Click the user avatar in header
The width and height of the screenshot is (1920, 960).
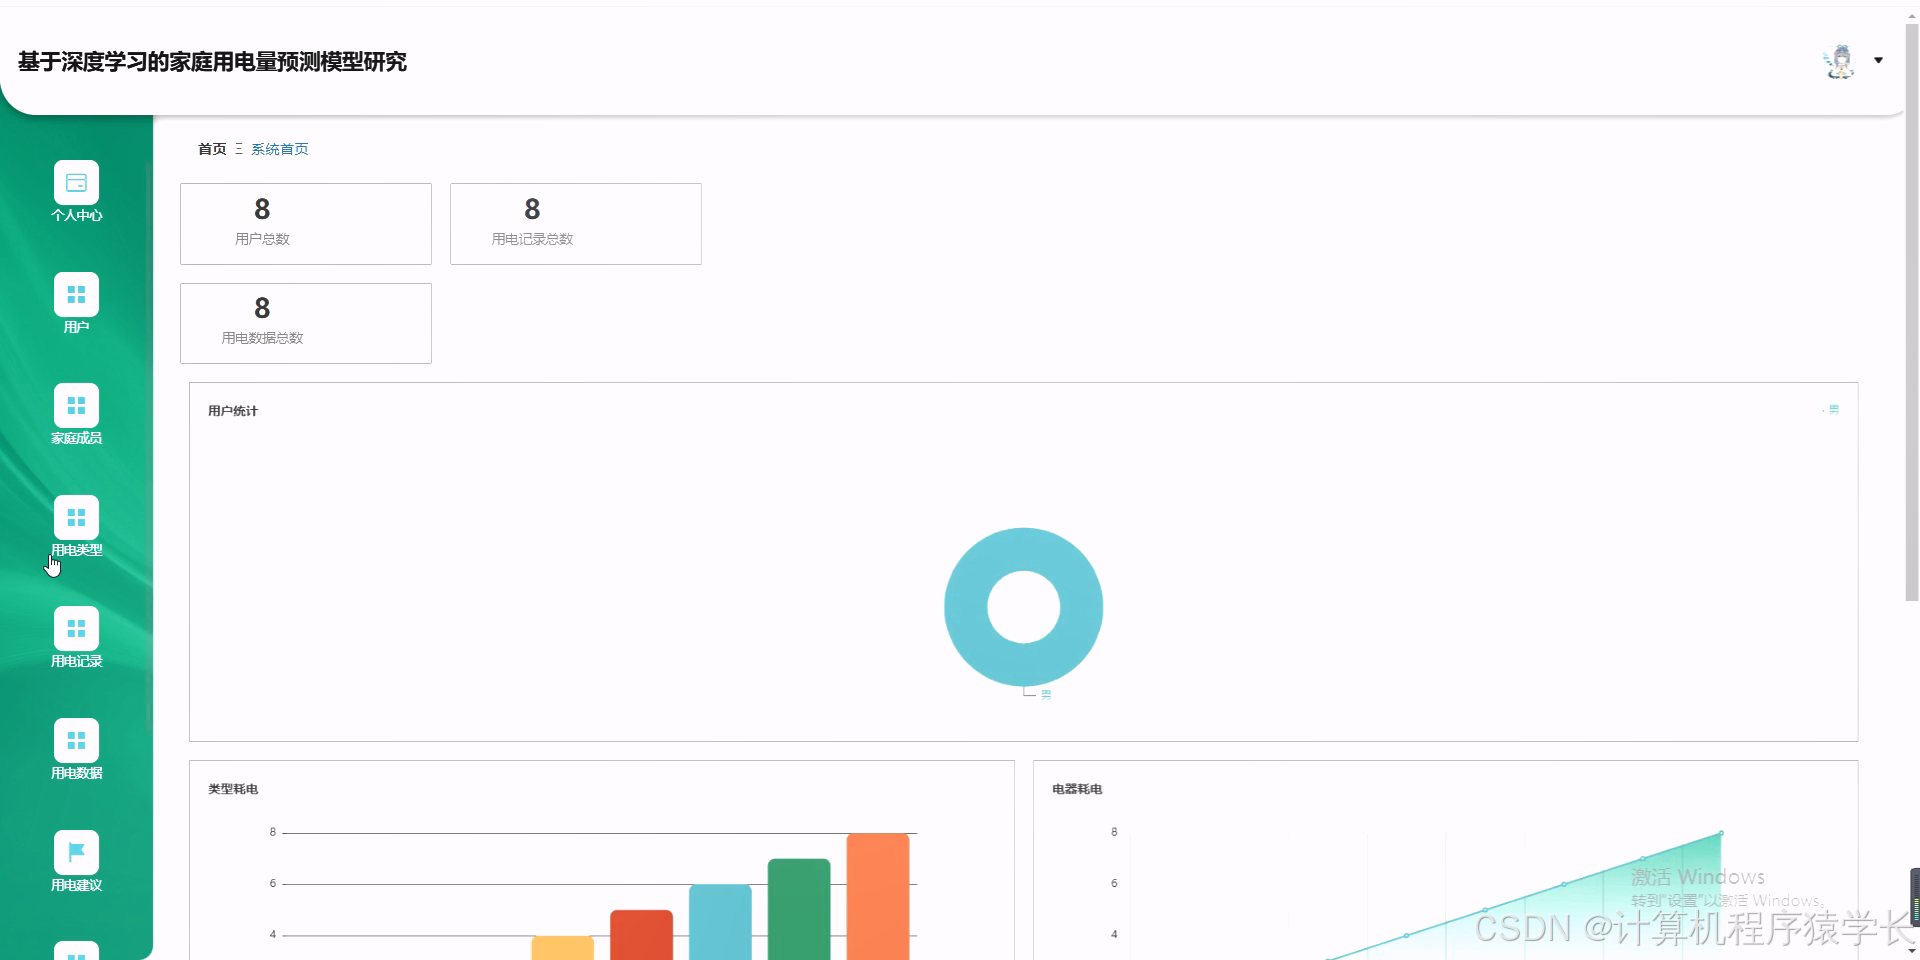[x=1839, y=61]
